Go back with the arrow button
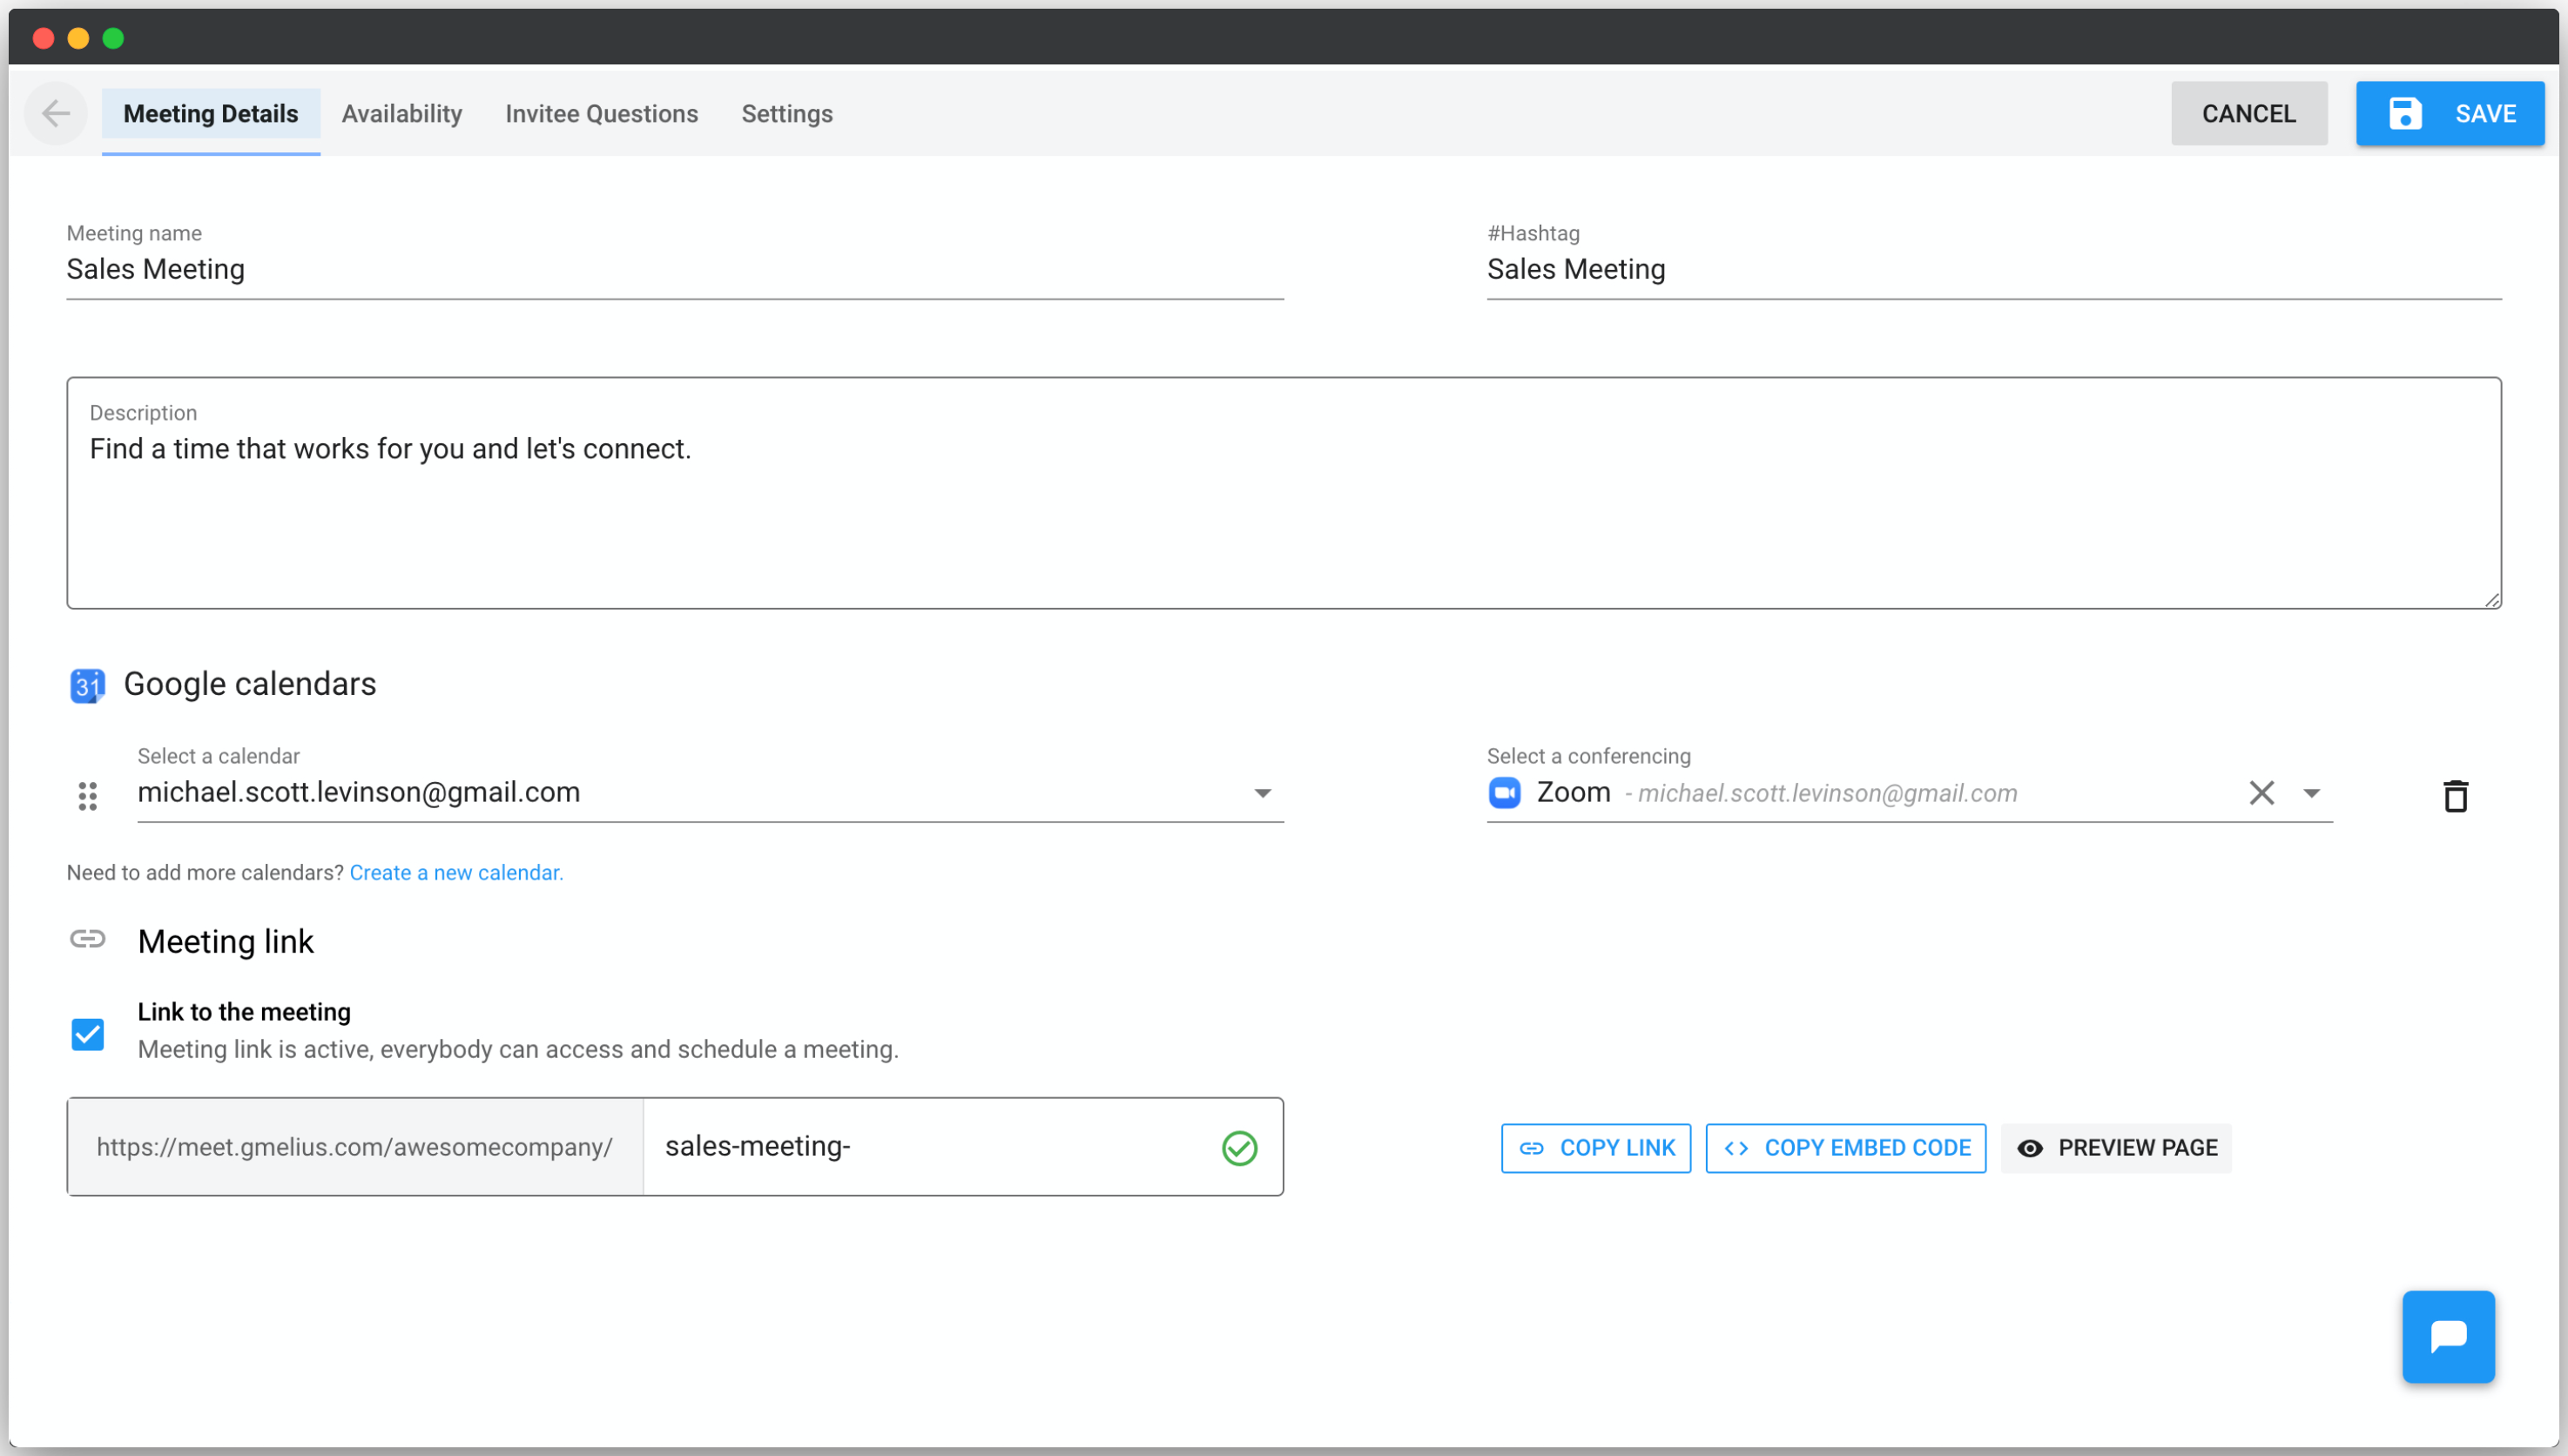 (56, 113)
